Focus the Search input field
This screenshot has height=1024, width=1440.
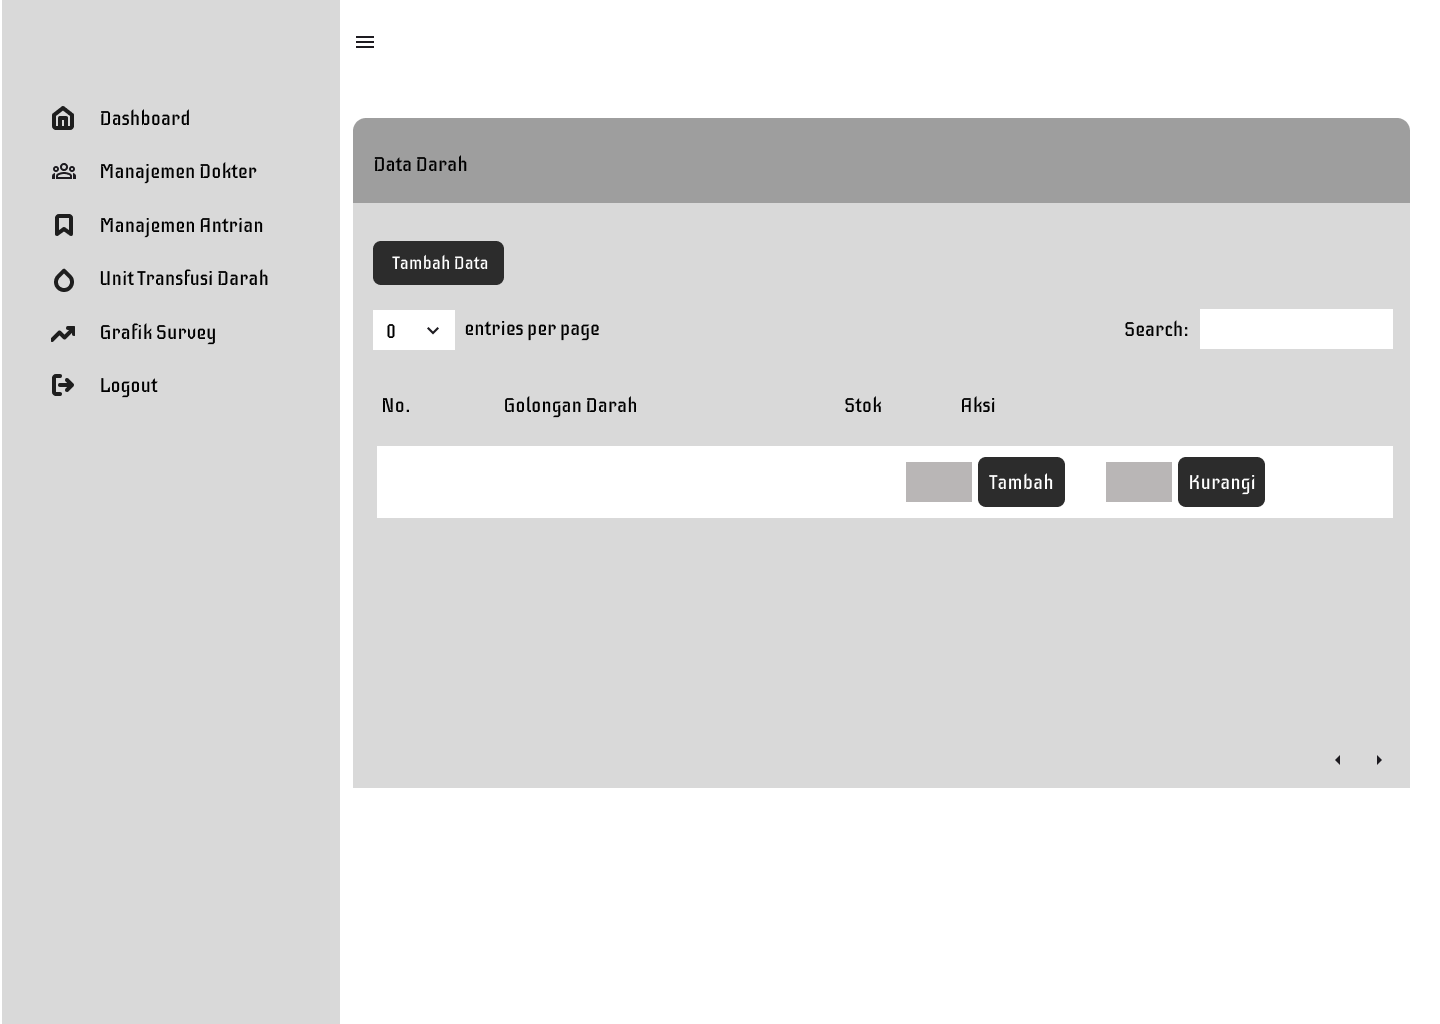click(1295, 329)
